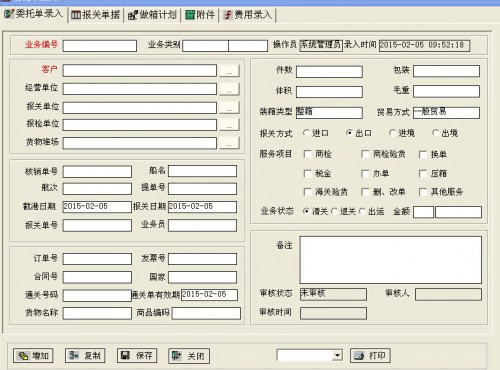500x370 pixels.
Task: Click the 订单号 input field
Action: point(97,259)
